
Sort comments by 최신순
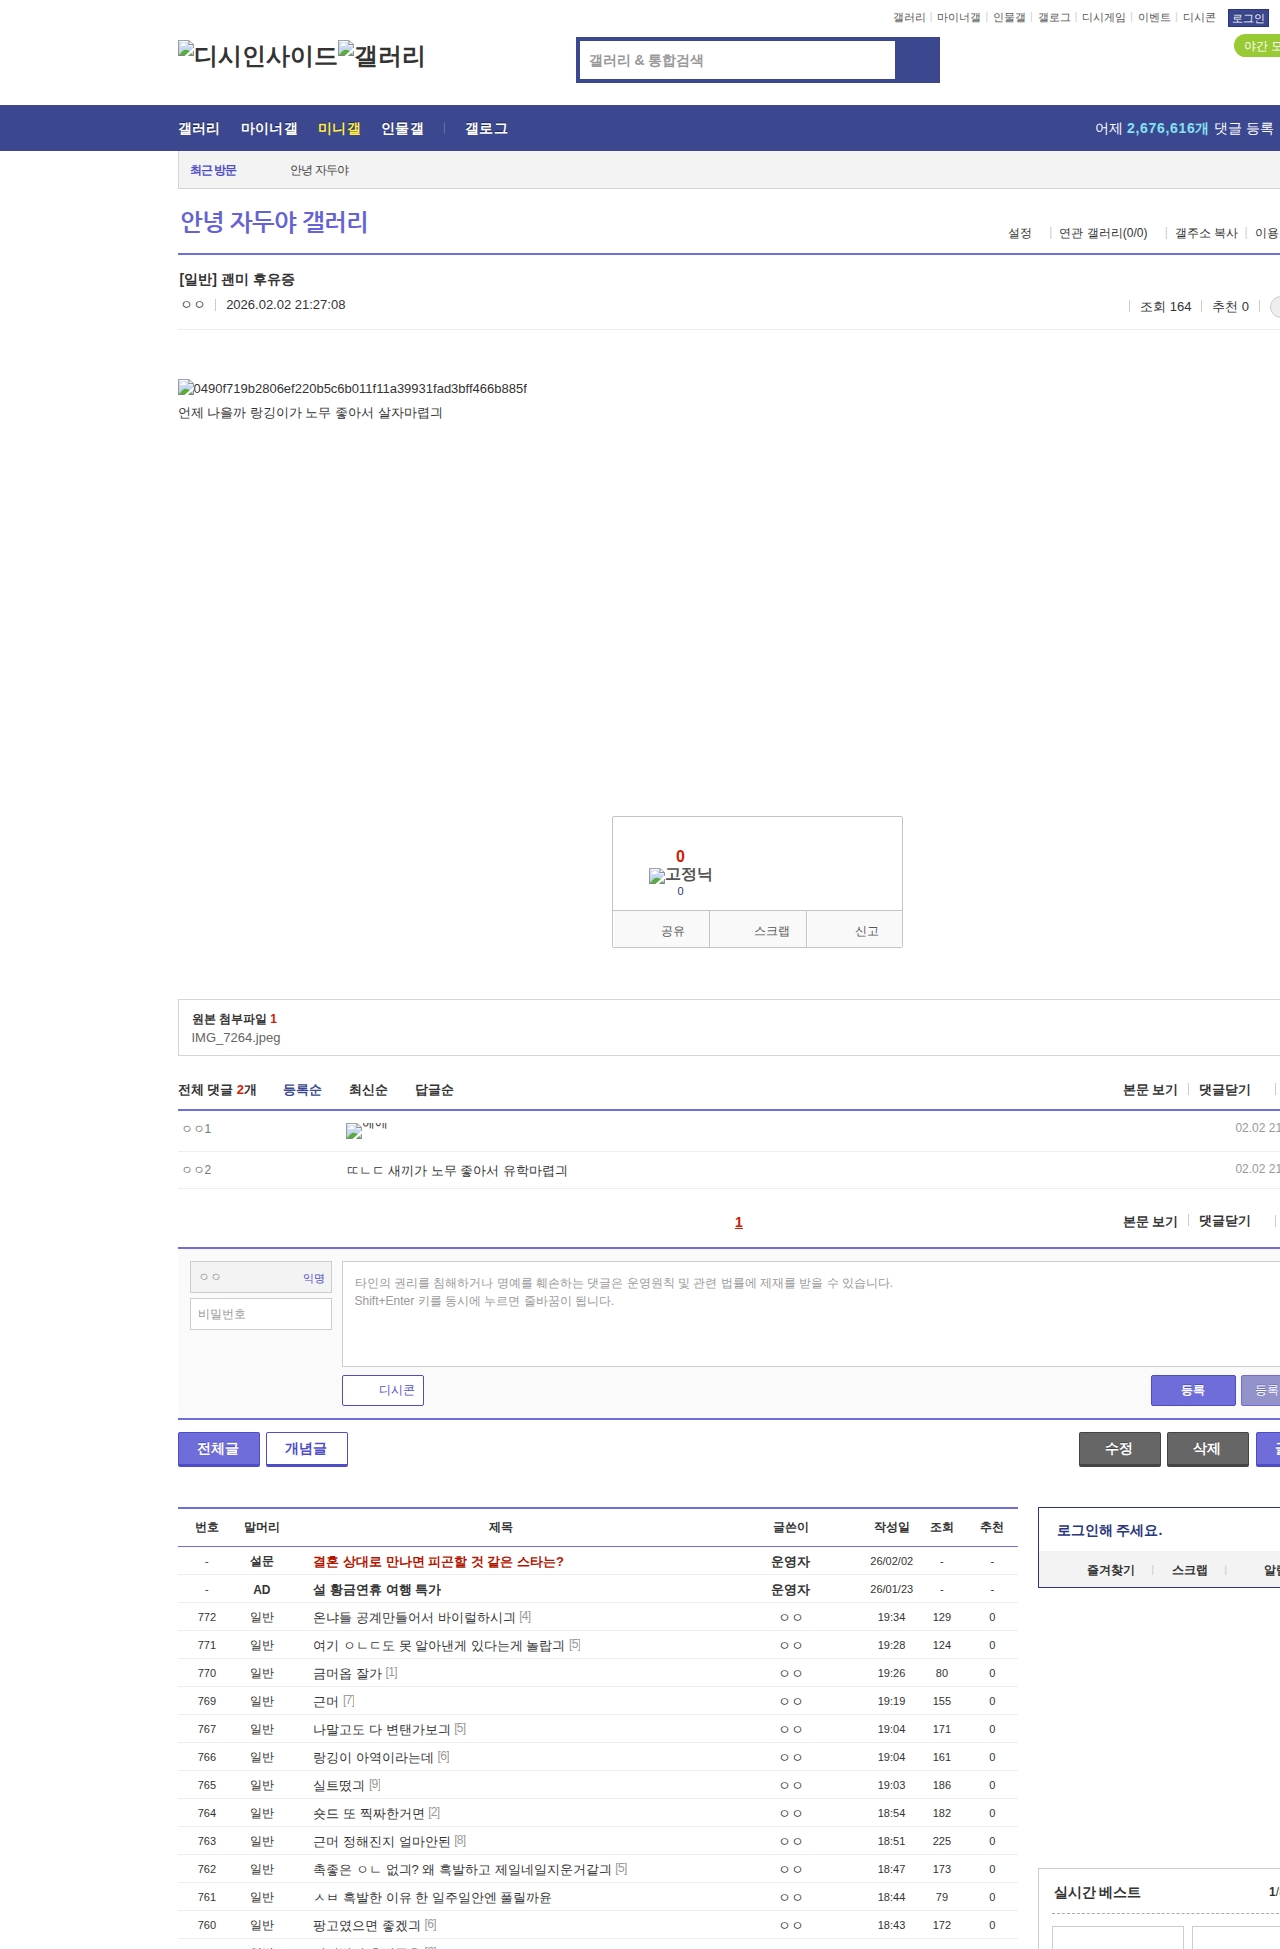click(x=368, y=1090)
